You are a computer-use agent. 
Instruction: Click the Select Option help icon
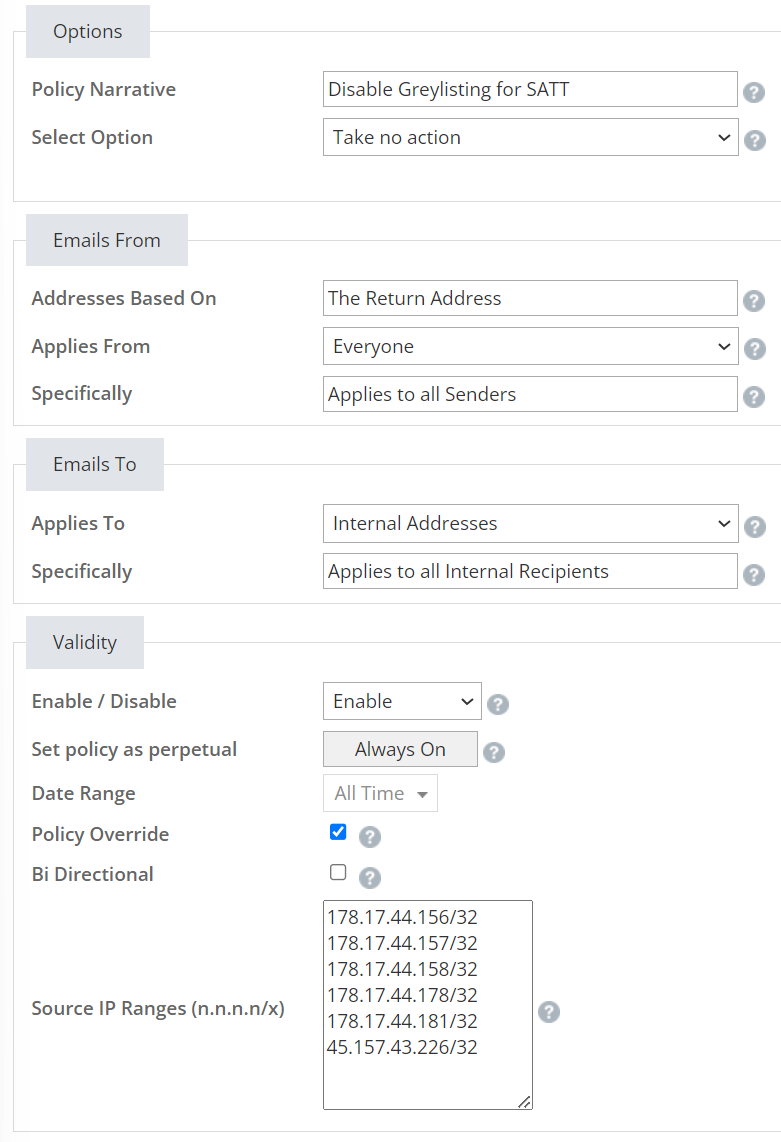[754, 141]
